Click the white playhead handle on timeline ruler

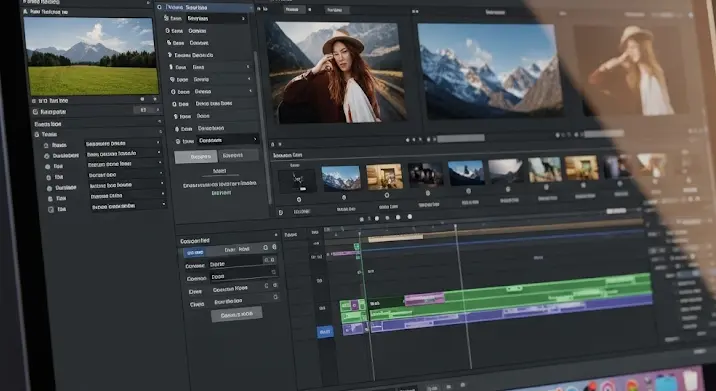[455, 227]
